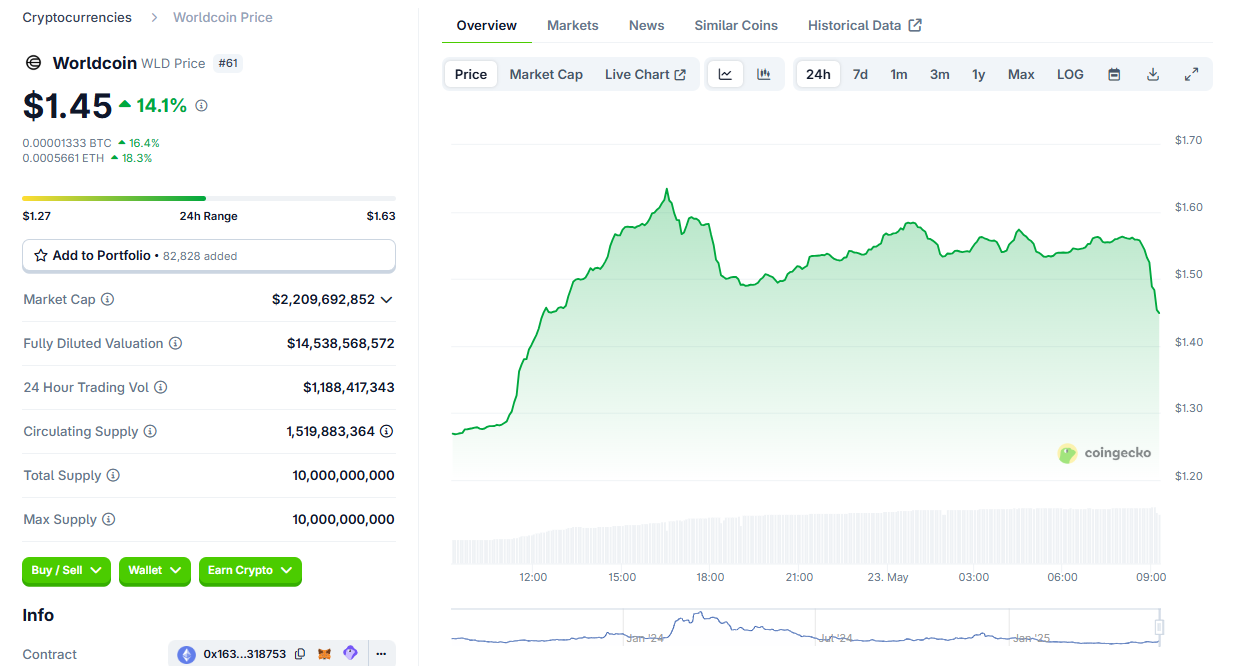Open the News tab
The height and width of the screenshot is (666, 1251).
click(647, 25)
